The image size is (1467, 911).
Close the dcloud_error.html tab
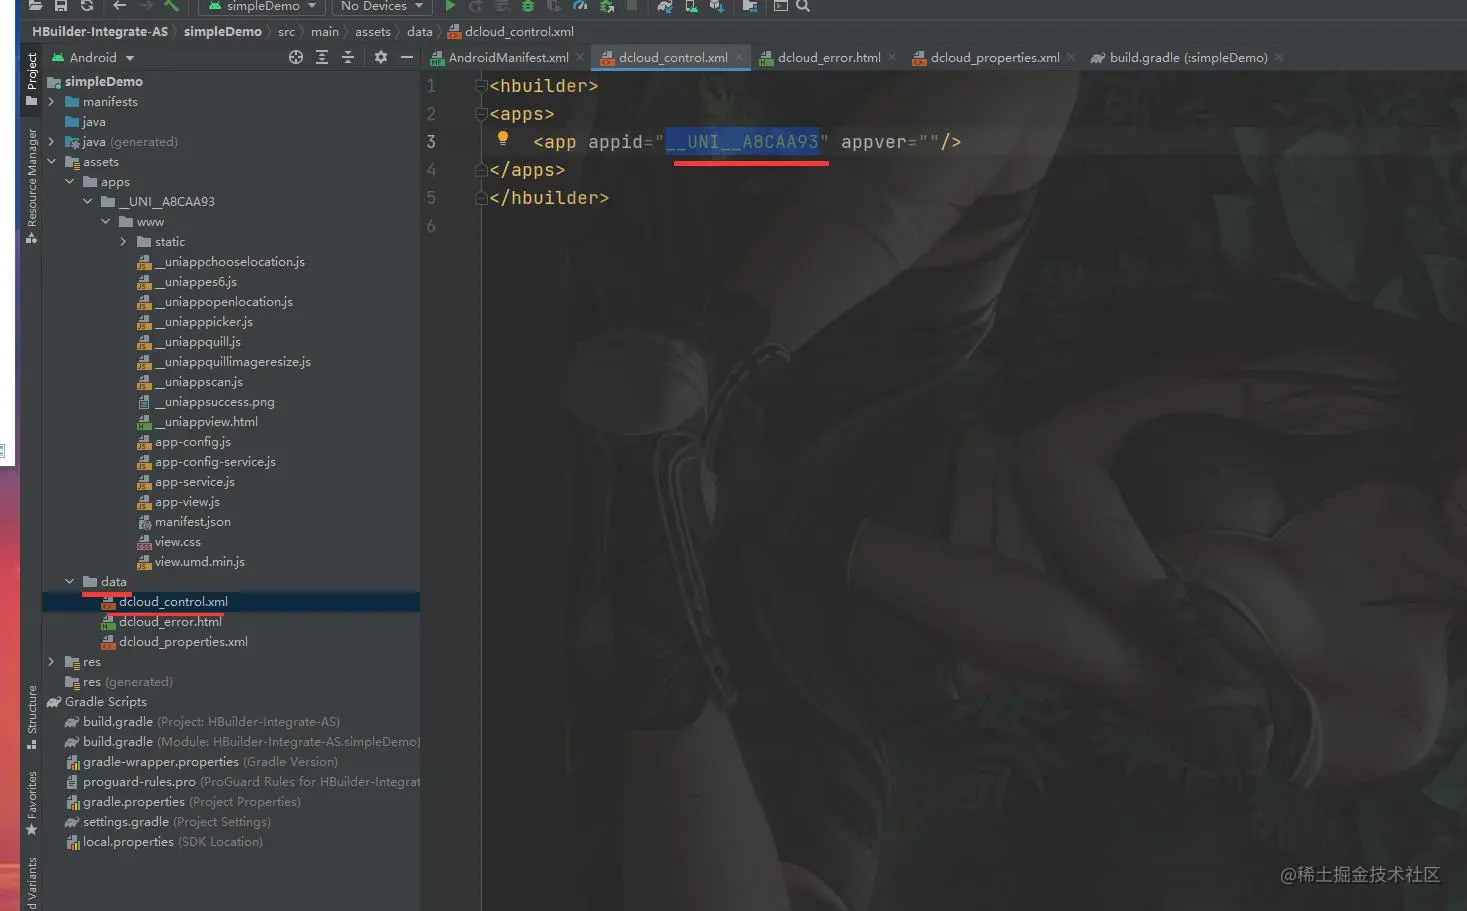click(x=892, y=57)
